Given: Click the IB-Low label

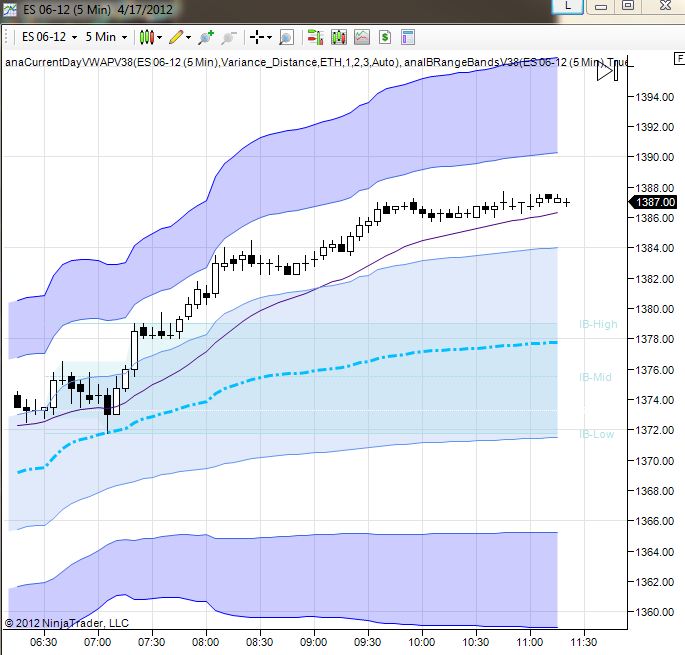Looking at the screenshot, I should (x=596, y=434).
